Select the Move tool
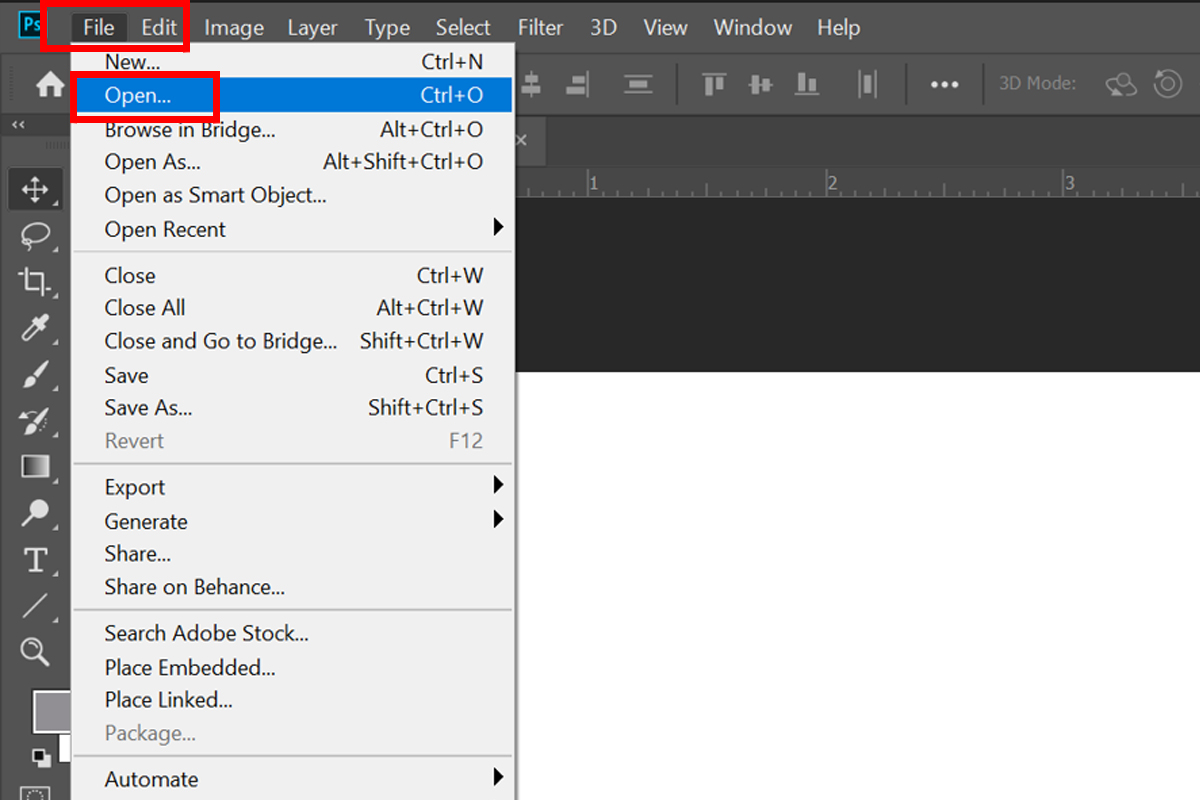The image size is (1200, 800). coord(35,189)
